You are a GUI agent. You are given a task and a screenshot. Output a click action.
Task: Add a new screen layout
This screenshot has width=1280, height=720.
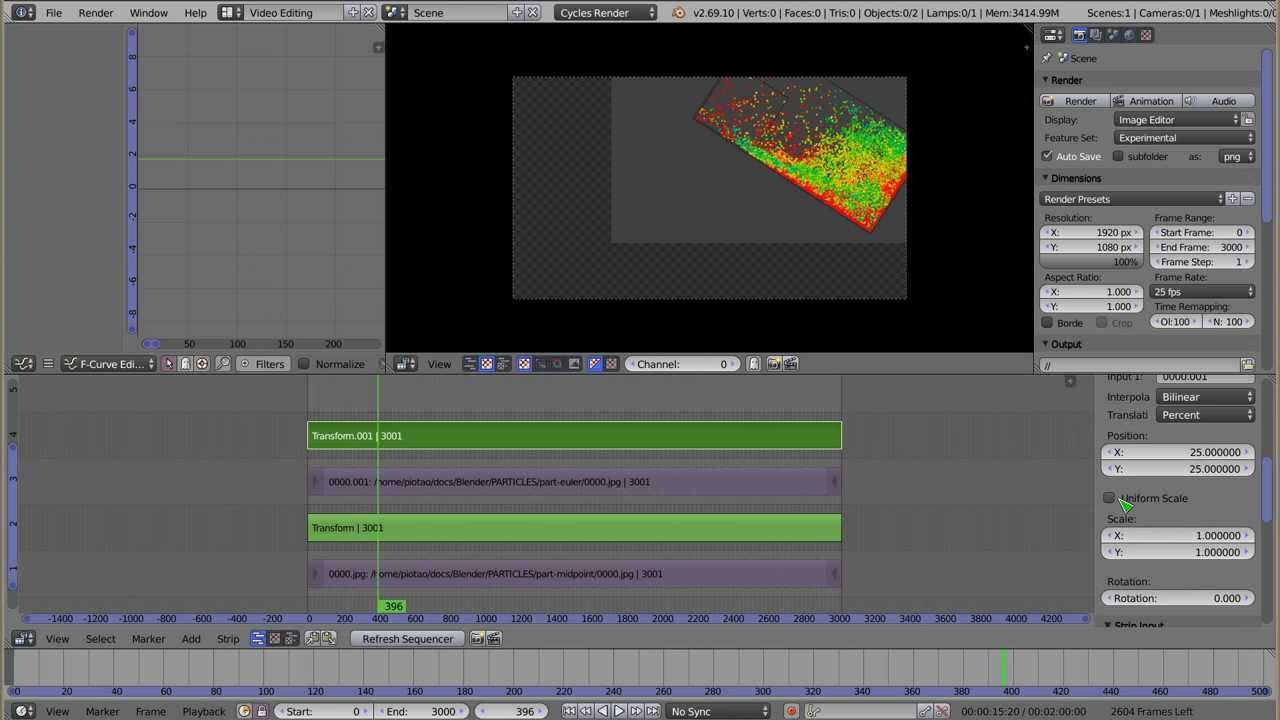click(353, 12)
